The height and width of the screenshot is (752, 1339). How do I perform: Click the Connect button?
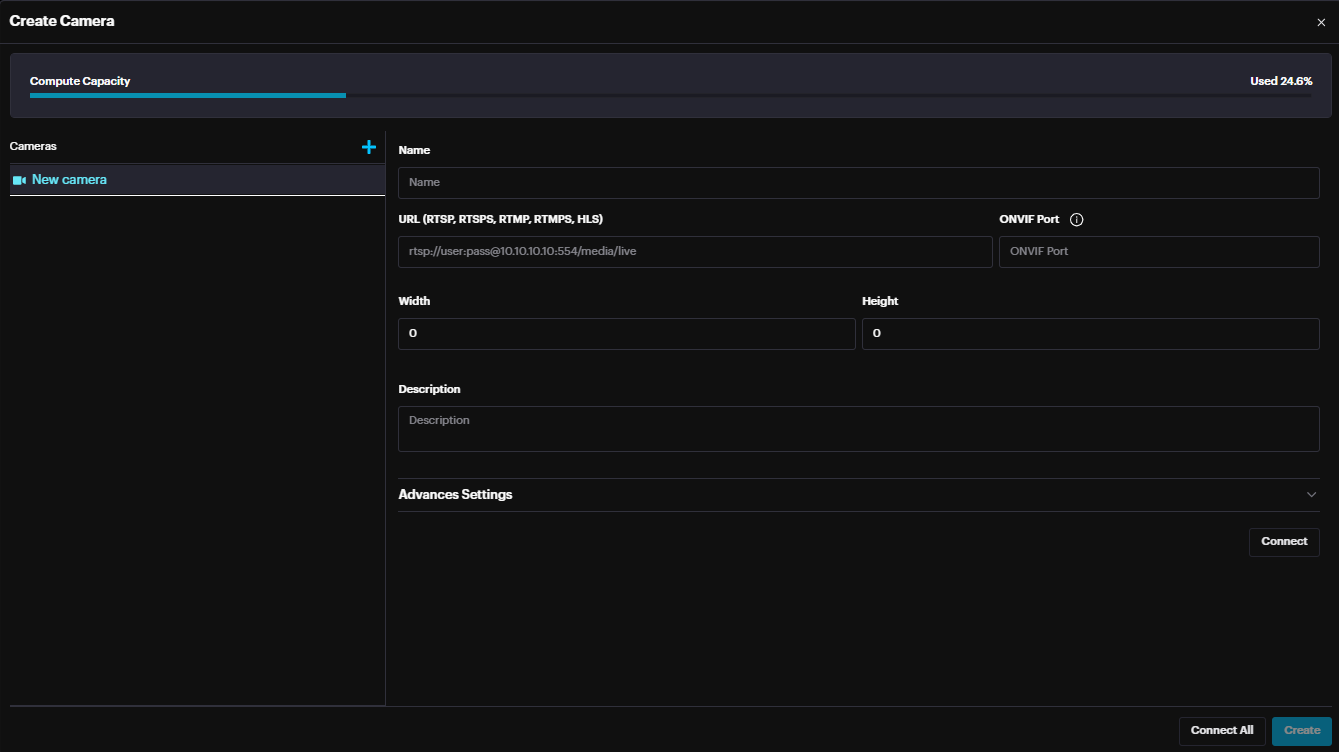coord(1284,542)
